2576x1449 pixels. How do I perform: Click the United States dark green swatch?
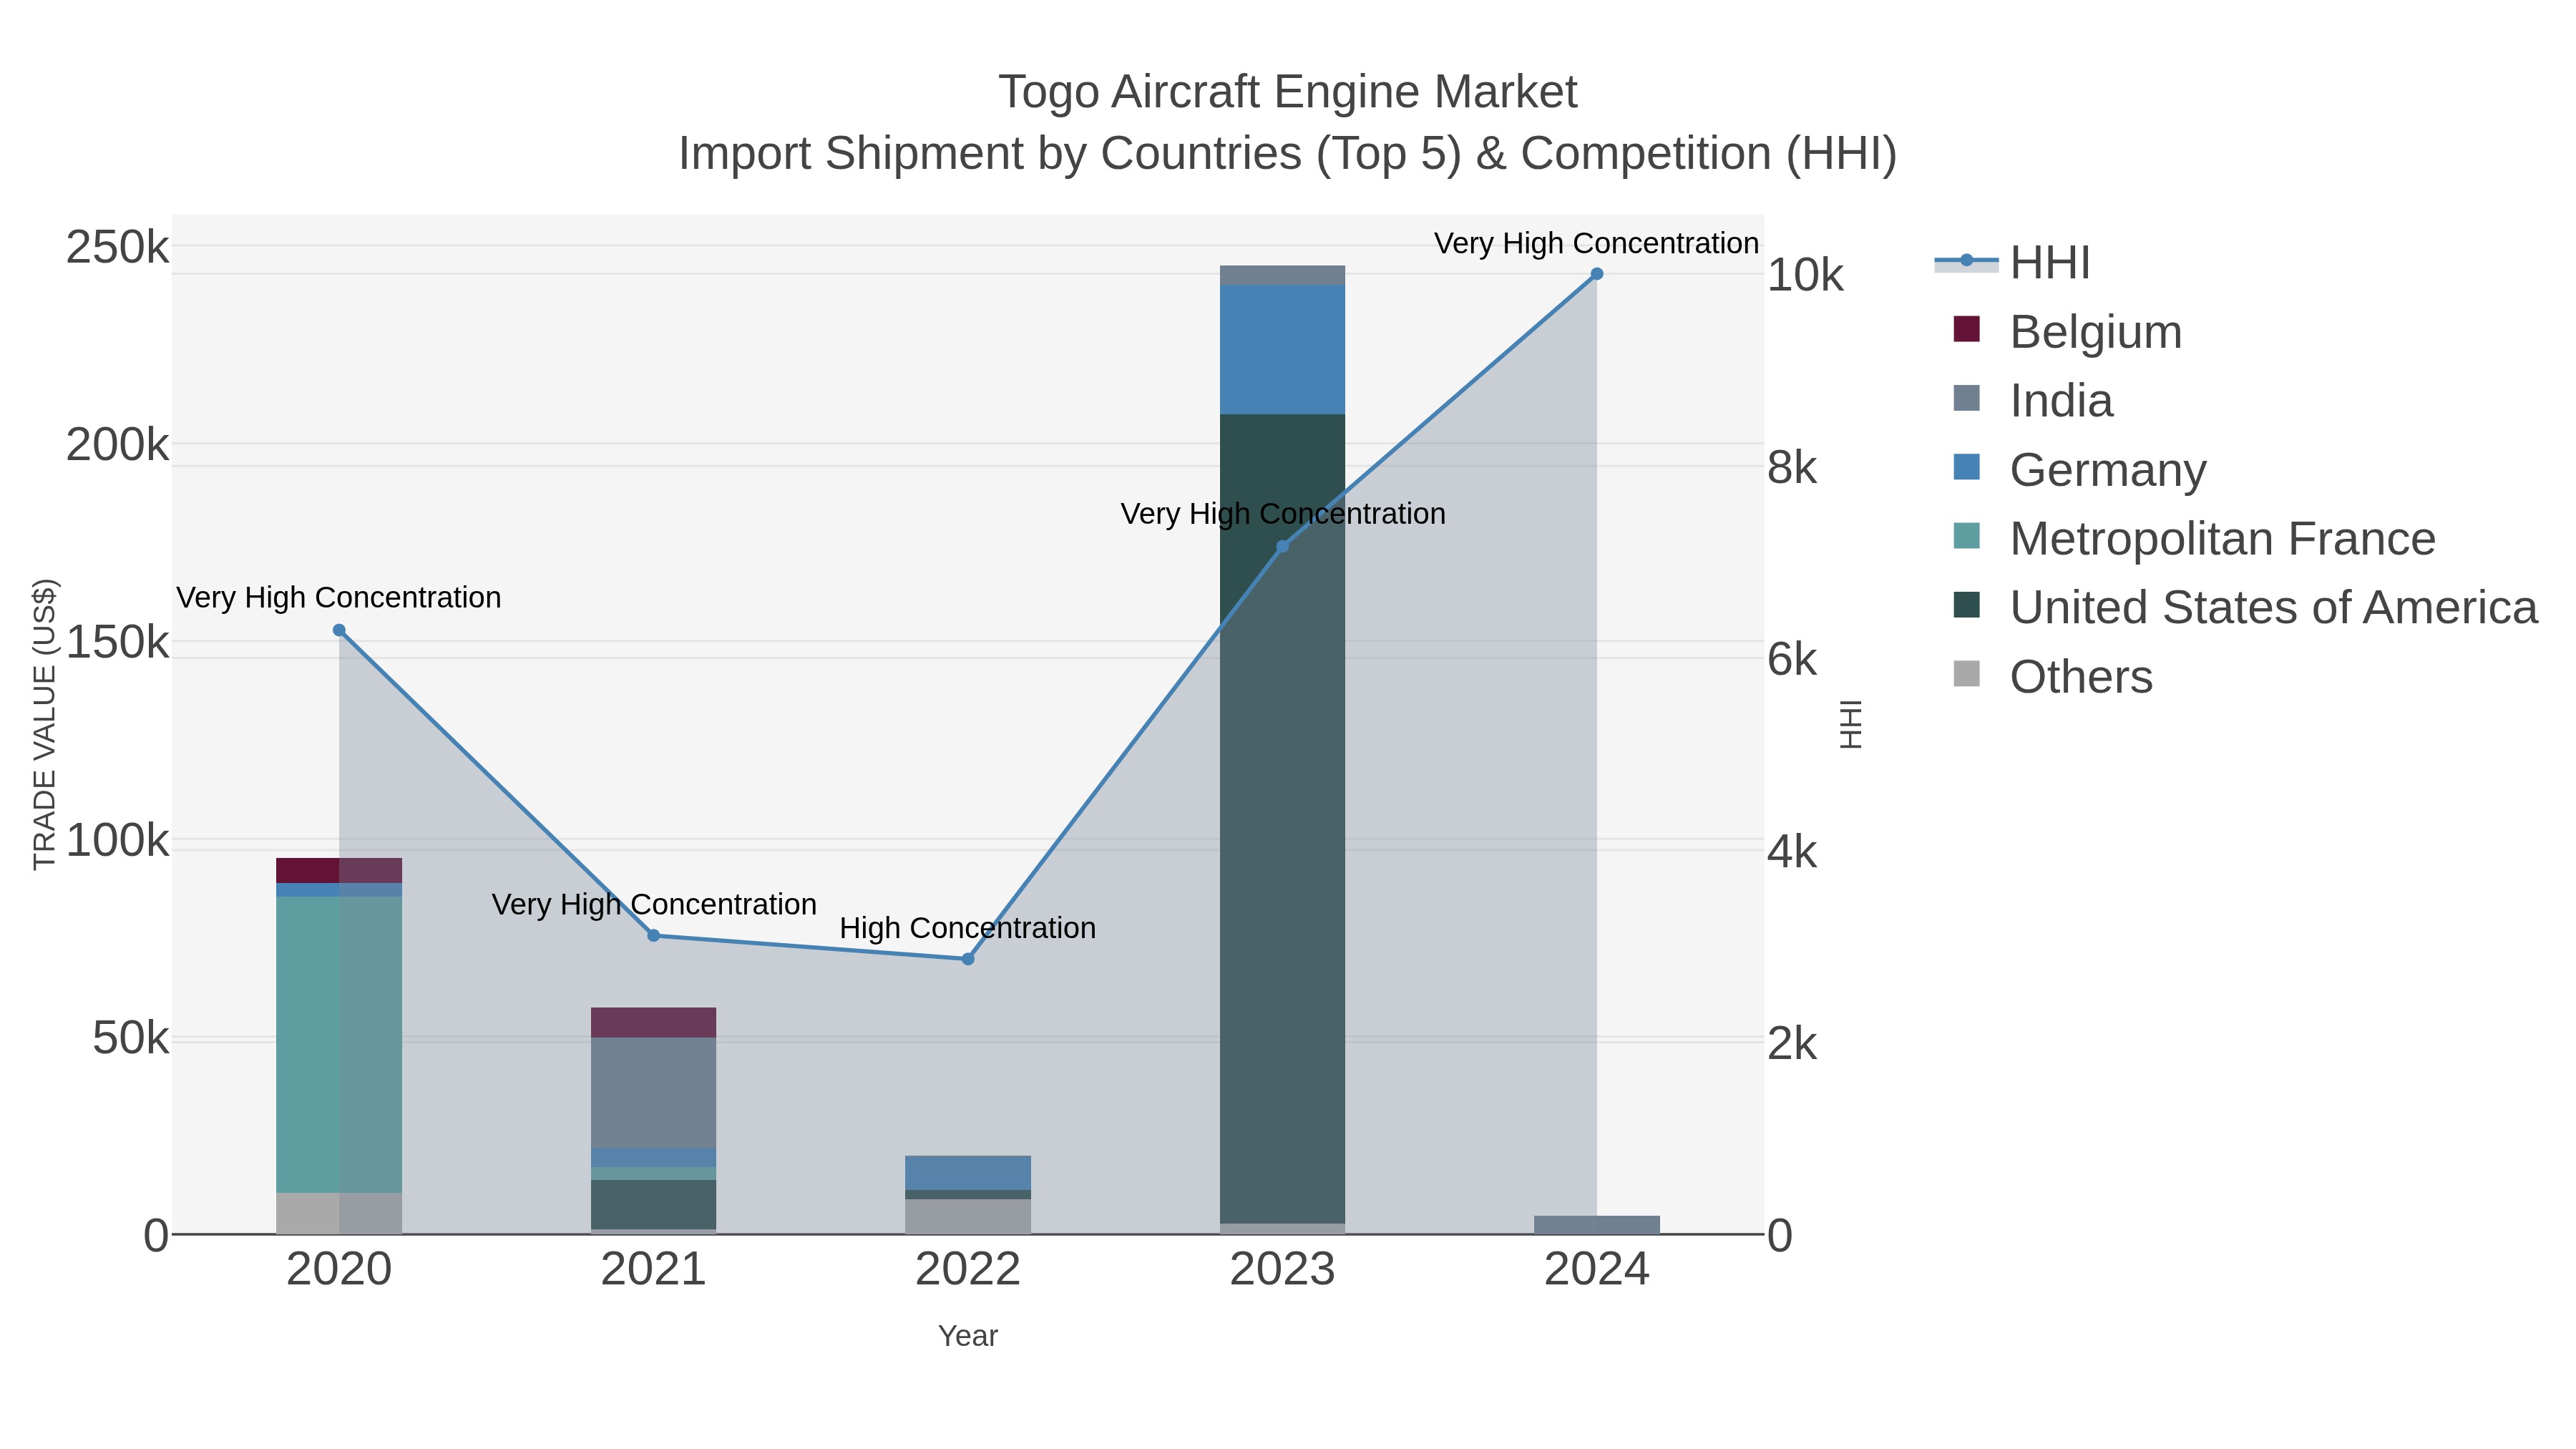click(1966, 605)
